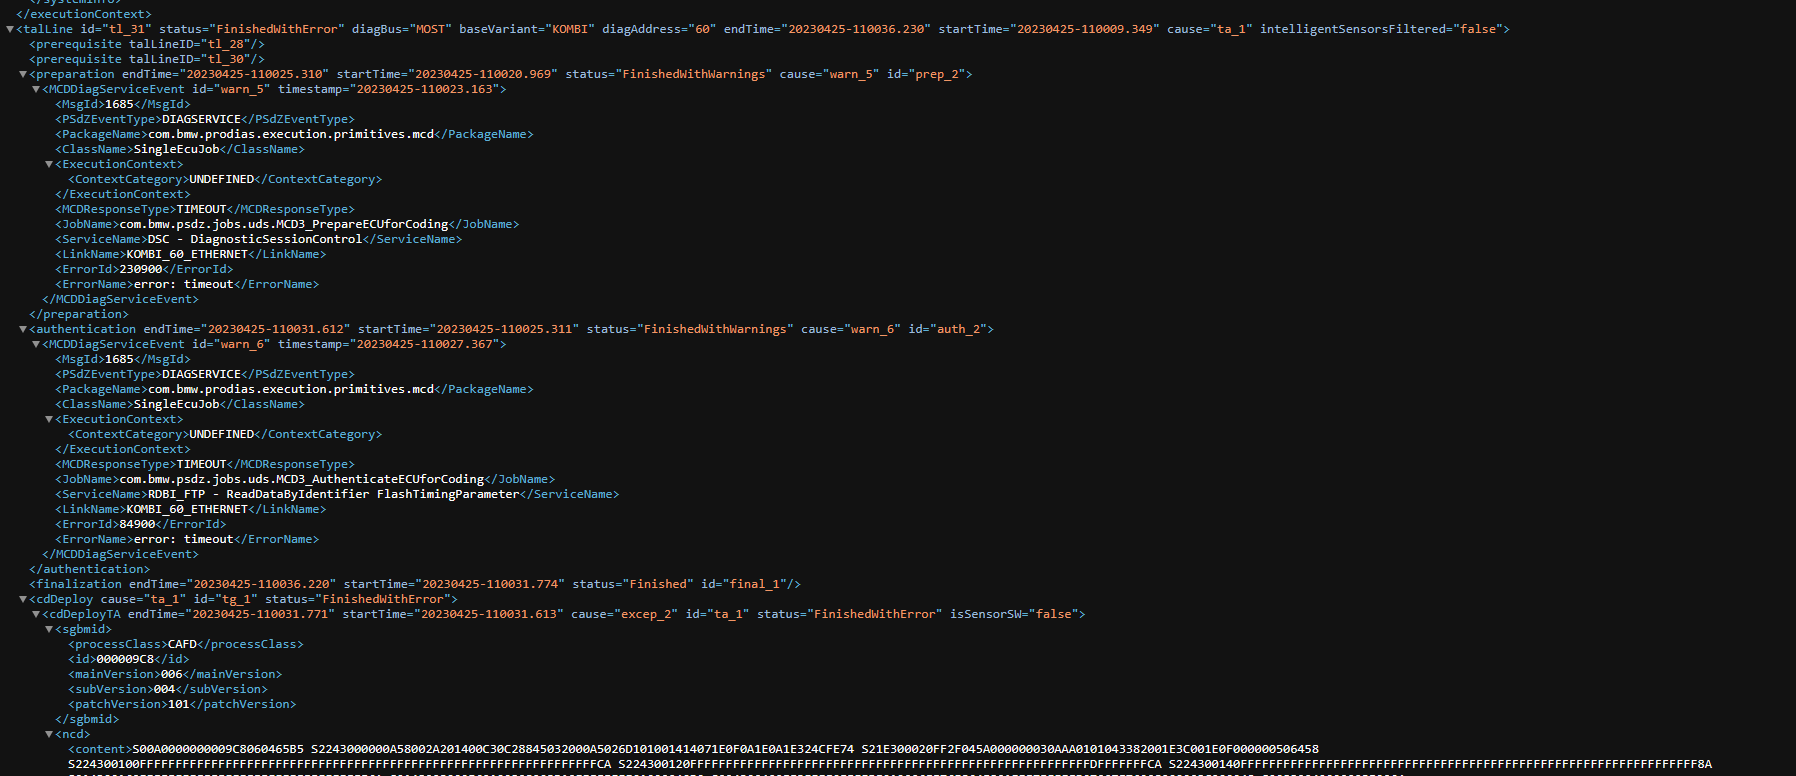Click the id auth_2 attribute
This screenshot has height=776, width=1796.
(948, 329)
